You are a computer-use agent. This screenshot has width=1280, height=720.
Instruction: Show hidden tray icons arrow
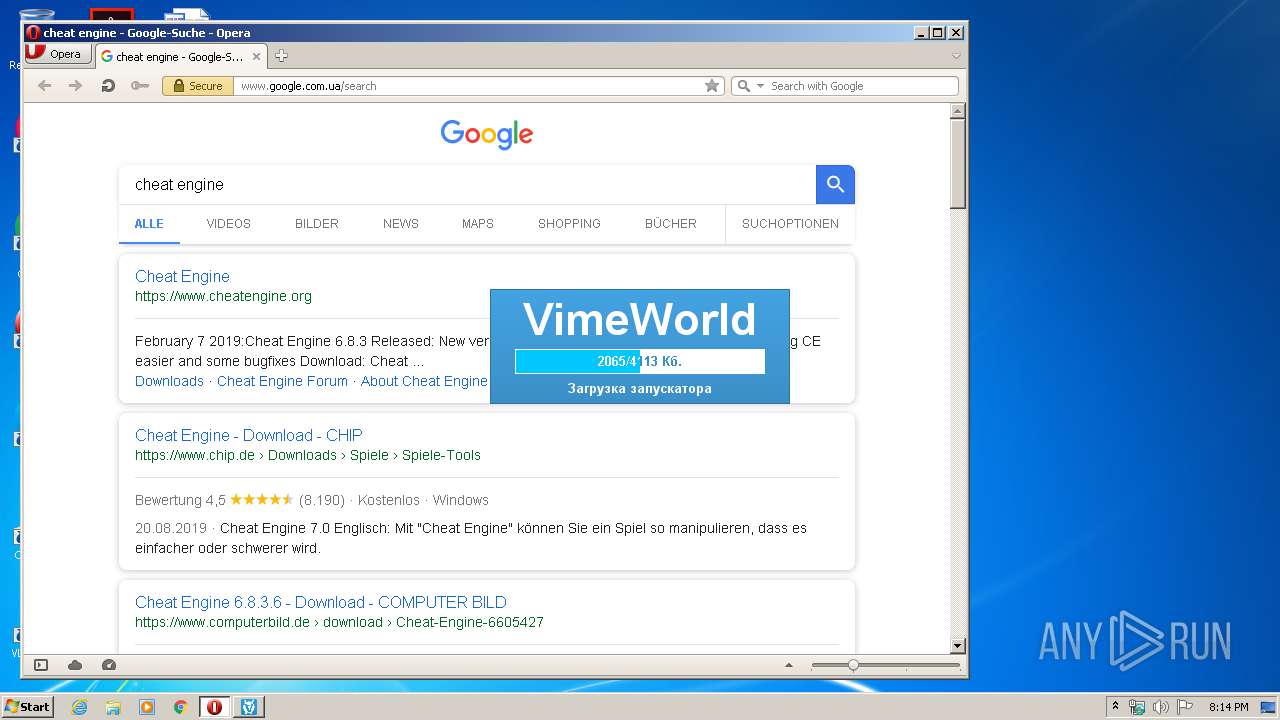(1115, 707)
